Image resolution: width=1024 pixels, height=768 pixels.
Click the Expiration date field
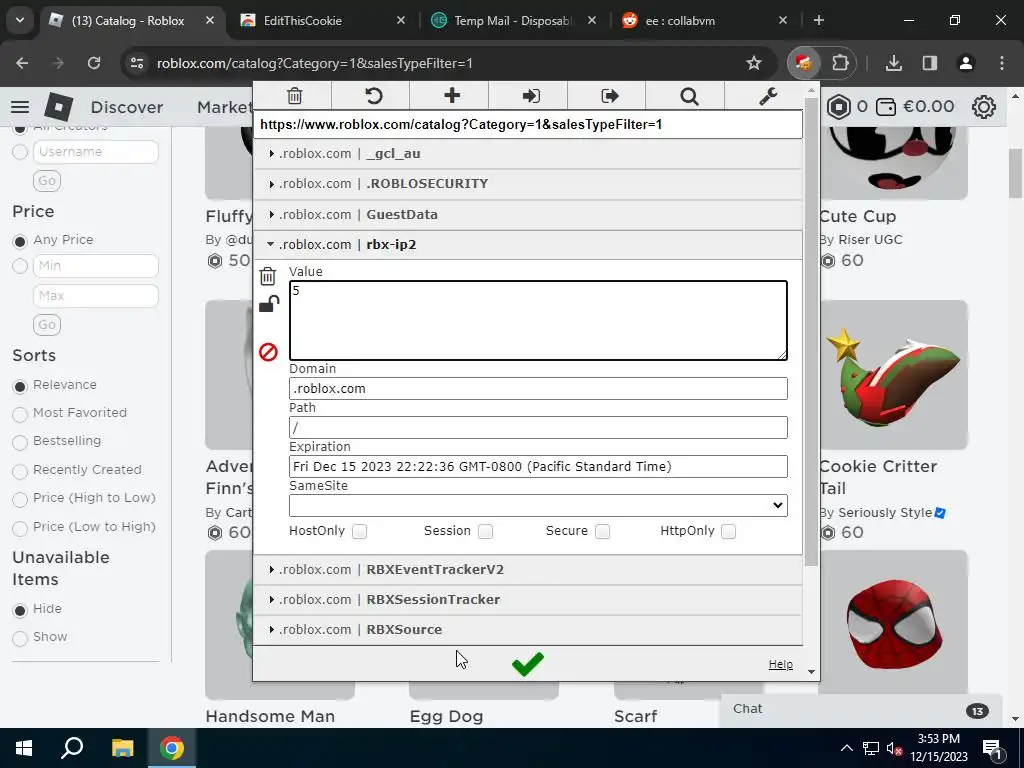pyautogui.click(x=538, y=466)
